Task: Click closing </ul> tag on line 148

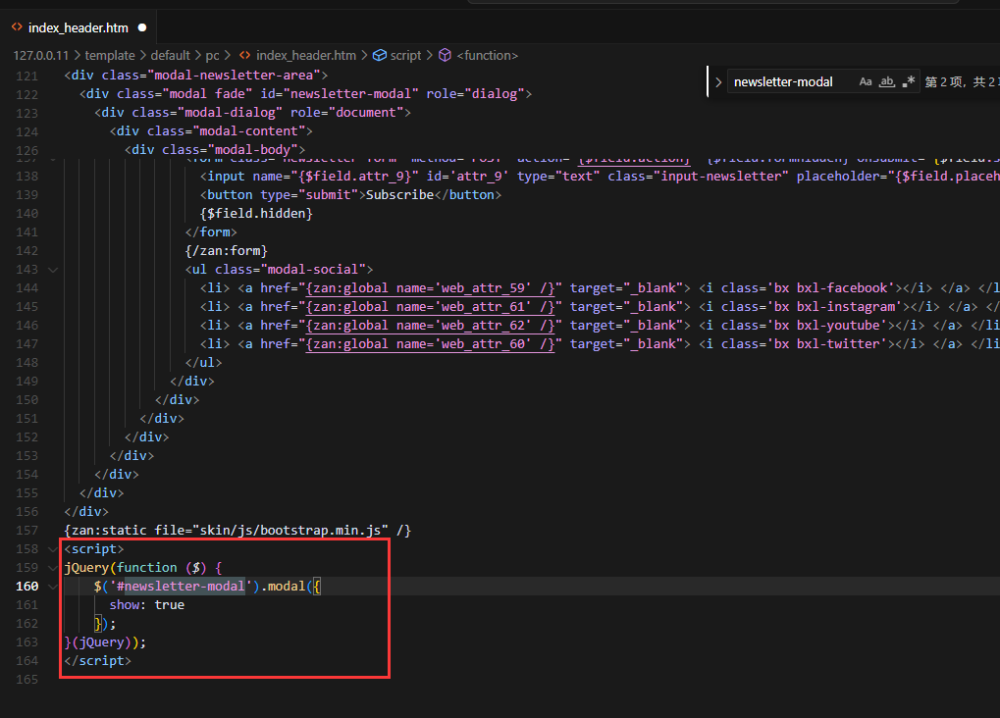Action: tap(203, 362)
